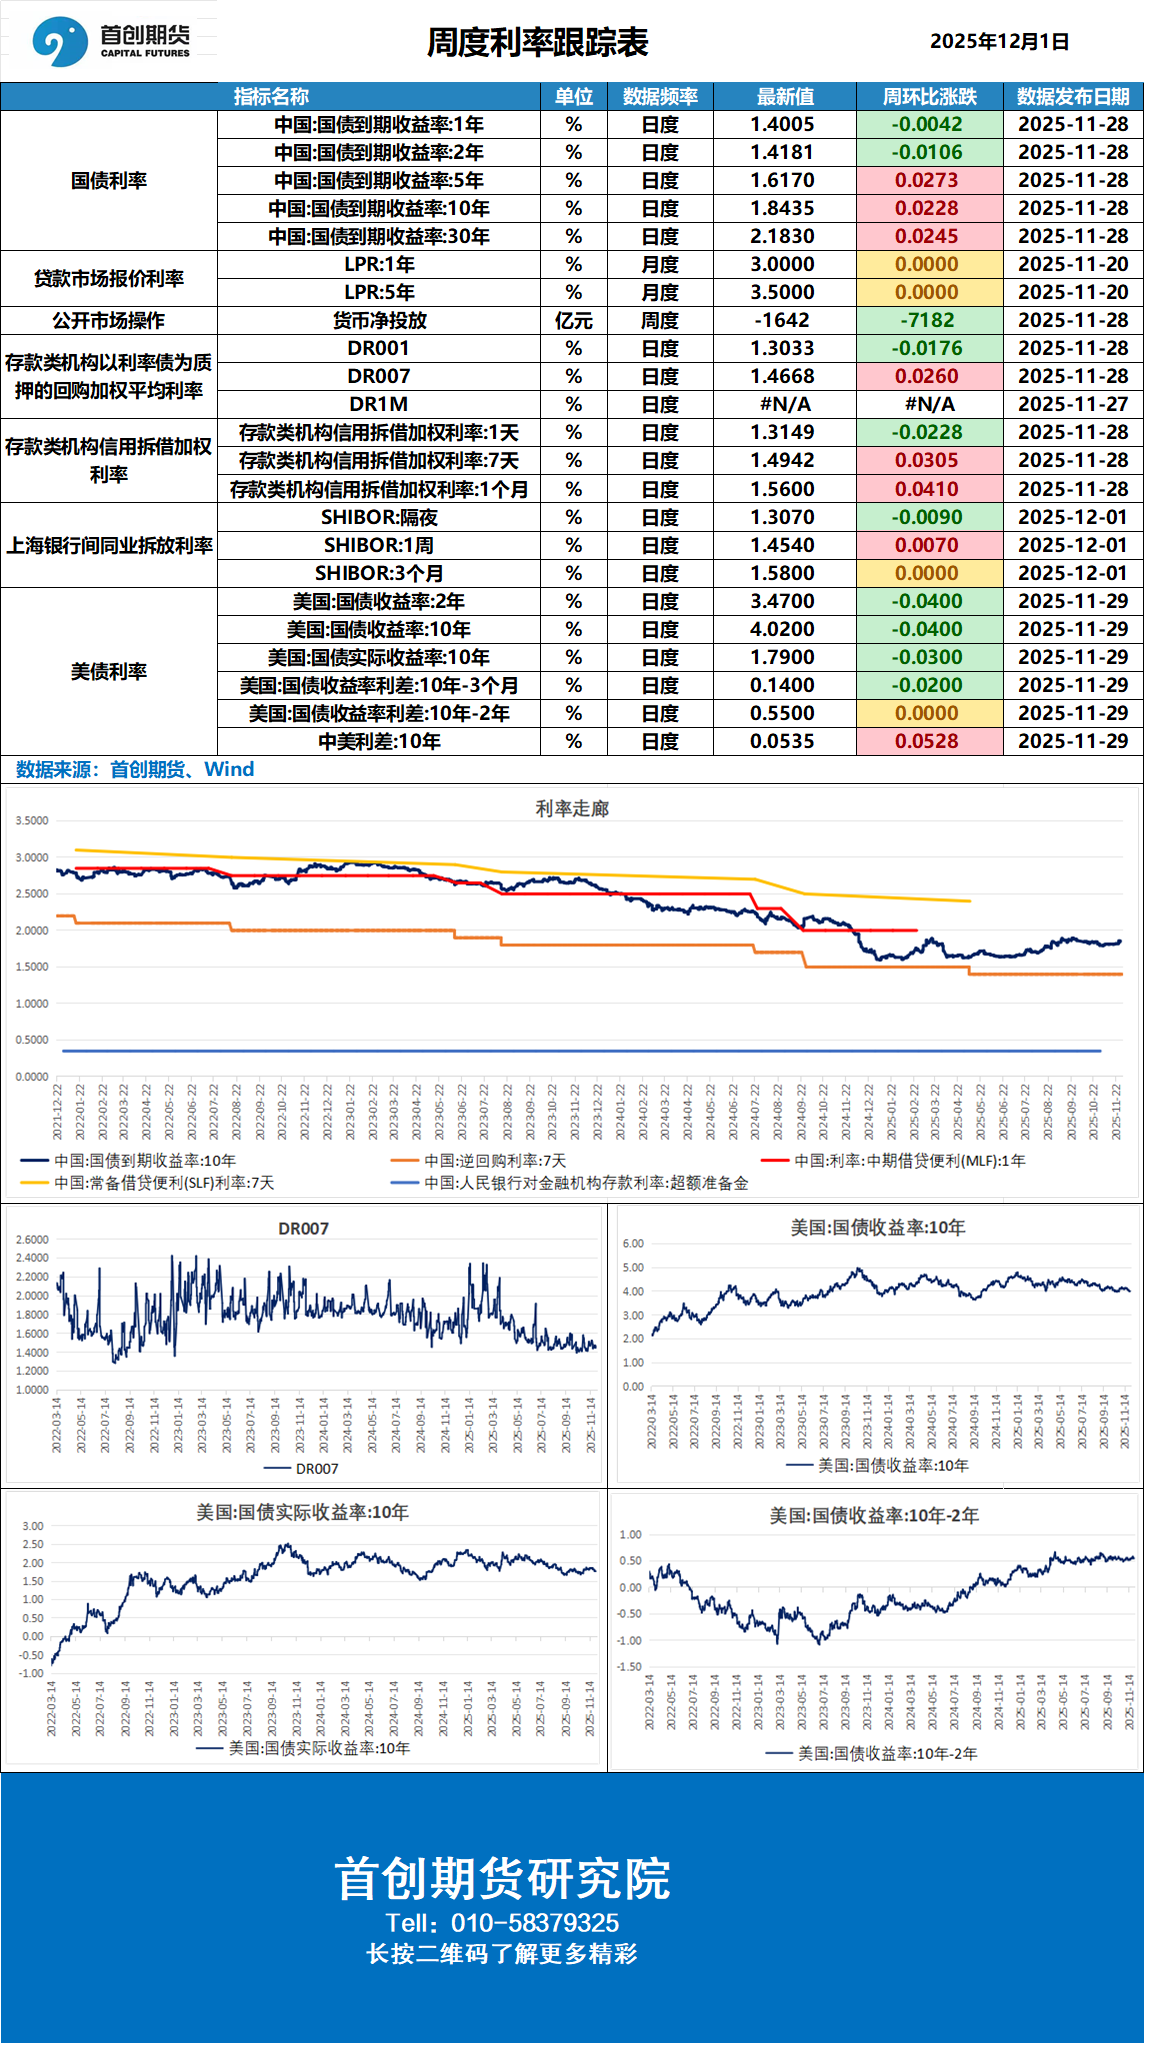The height and width of the screenshot is (2048, 1149).
Task: Click the 数据发布日期 column header
Action: coord(1072,97)
